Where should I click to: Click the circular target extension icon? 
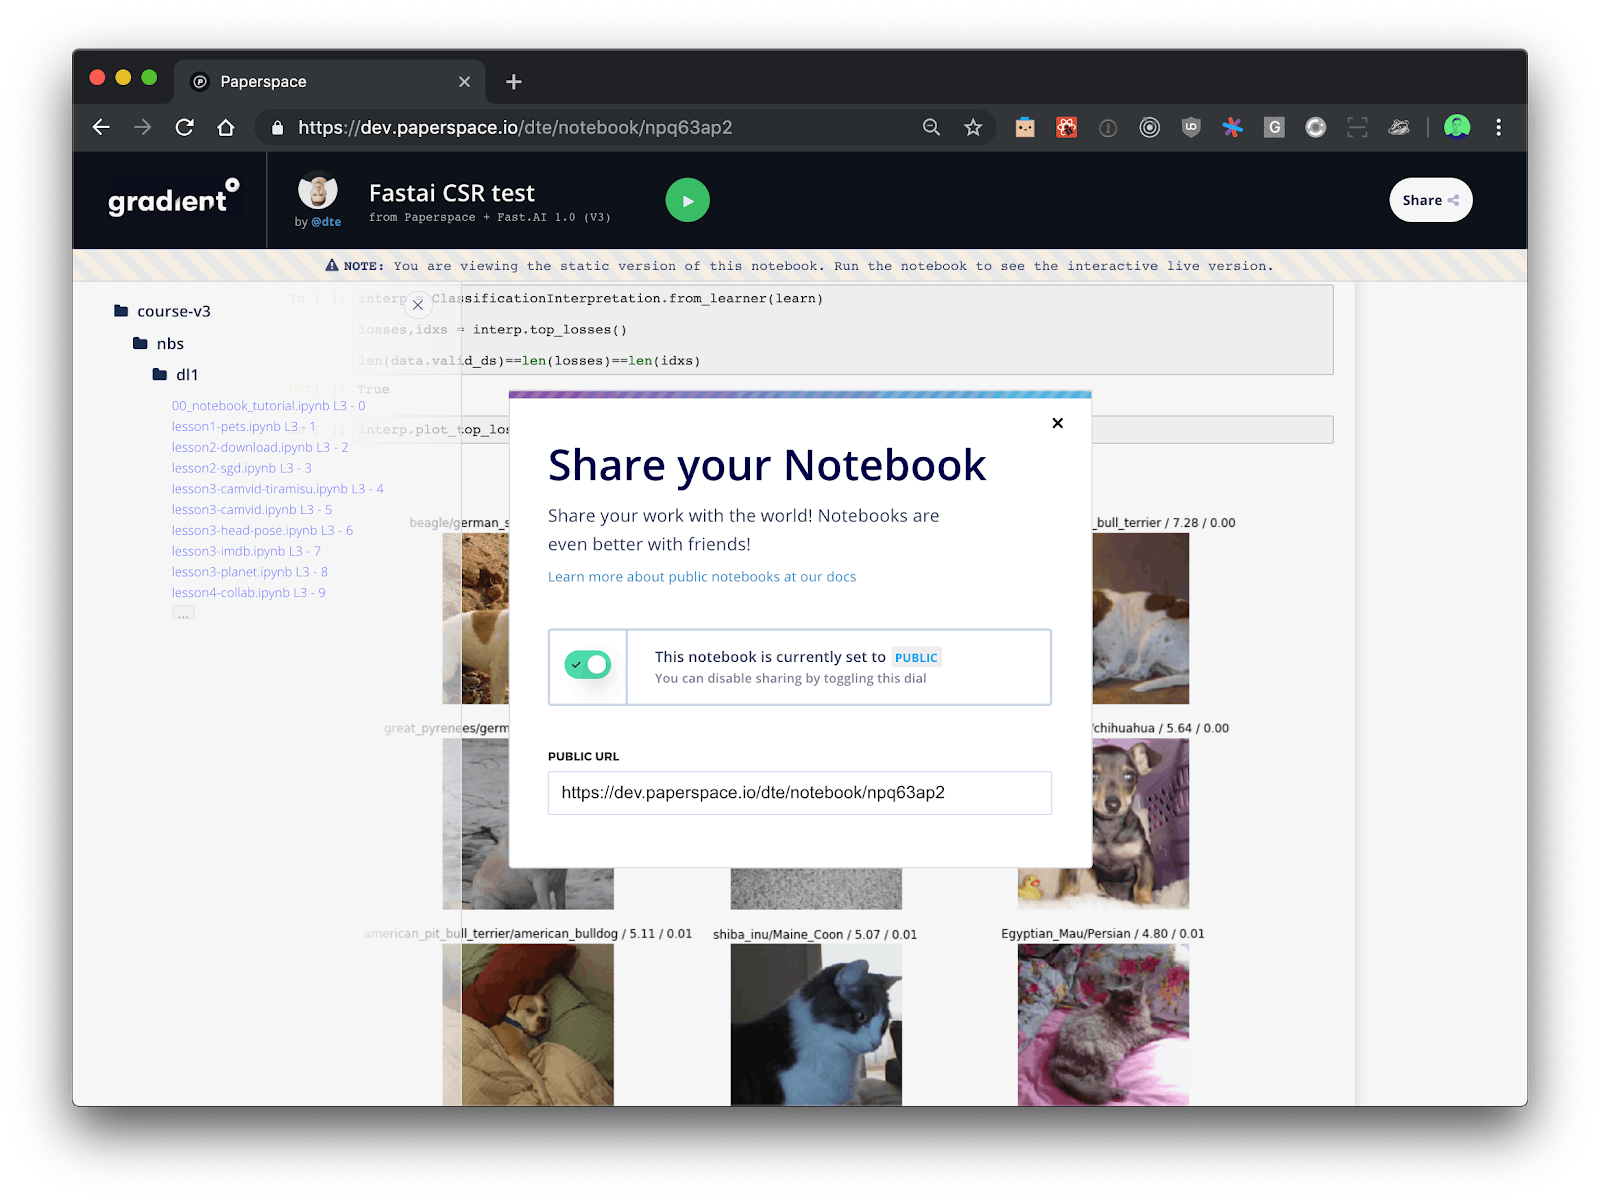click(1150, 127)
